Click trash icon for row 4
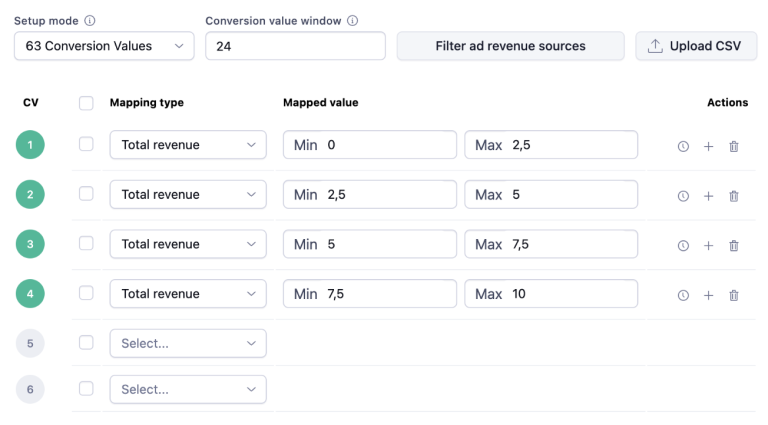 coord(734,295)
